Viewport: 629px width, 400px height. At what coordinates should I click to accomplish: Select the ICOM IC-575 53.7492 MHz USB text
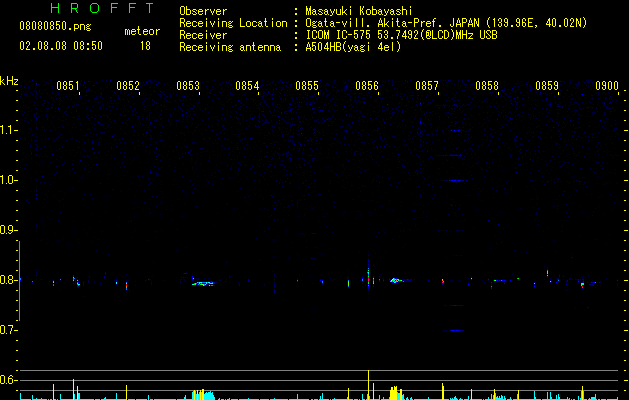(x=402, y=35)
